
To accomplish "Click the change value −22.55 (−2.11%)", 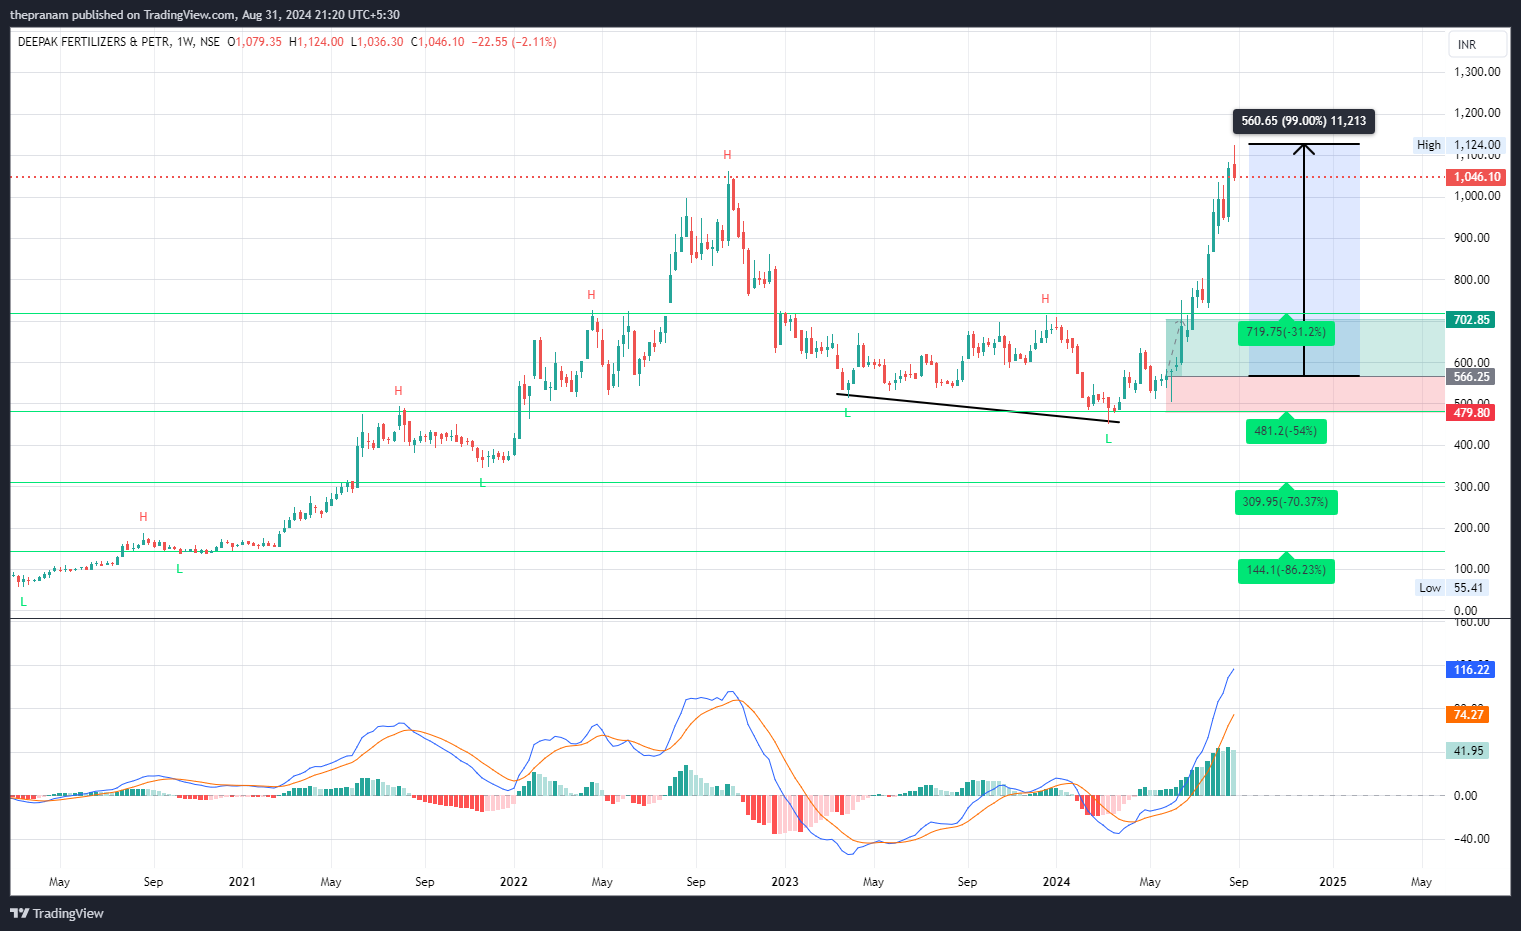I will click(514, 42).
